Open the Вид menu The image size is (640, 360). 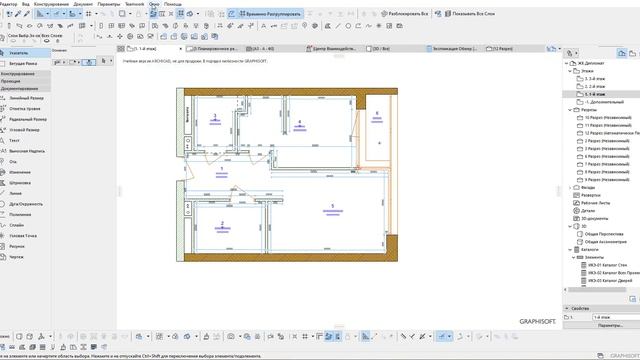tap(25, 4)
